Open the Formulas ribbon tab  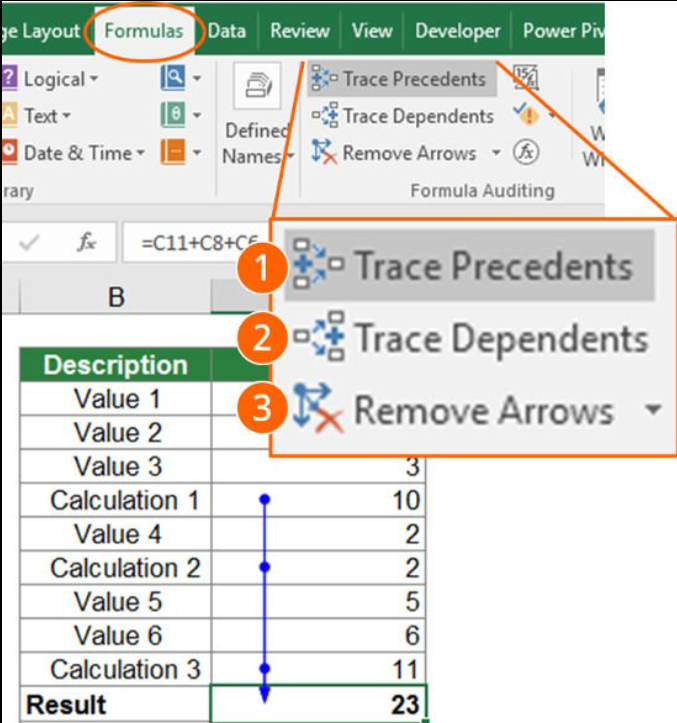click(144, 31)
